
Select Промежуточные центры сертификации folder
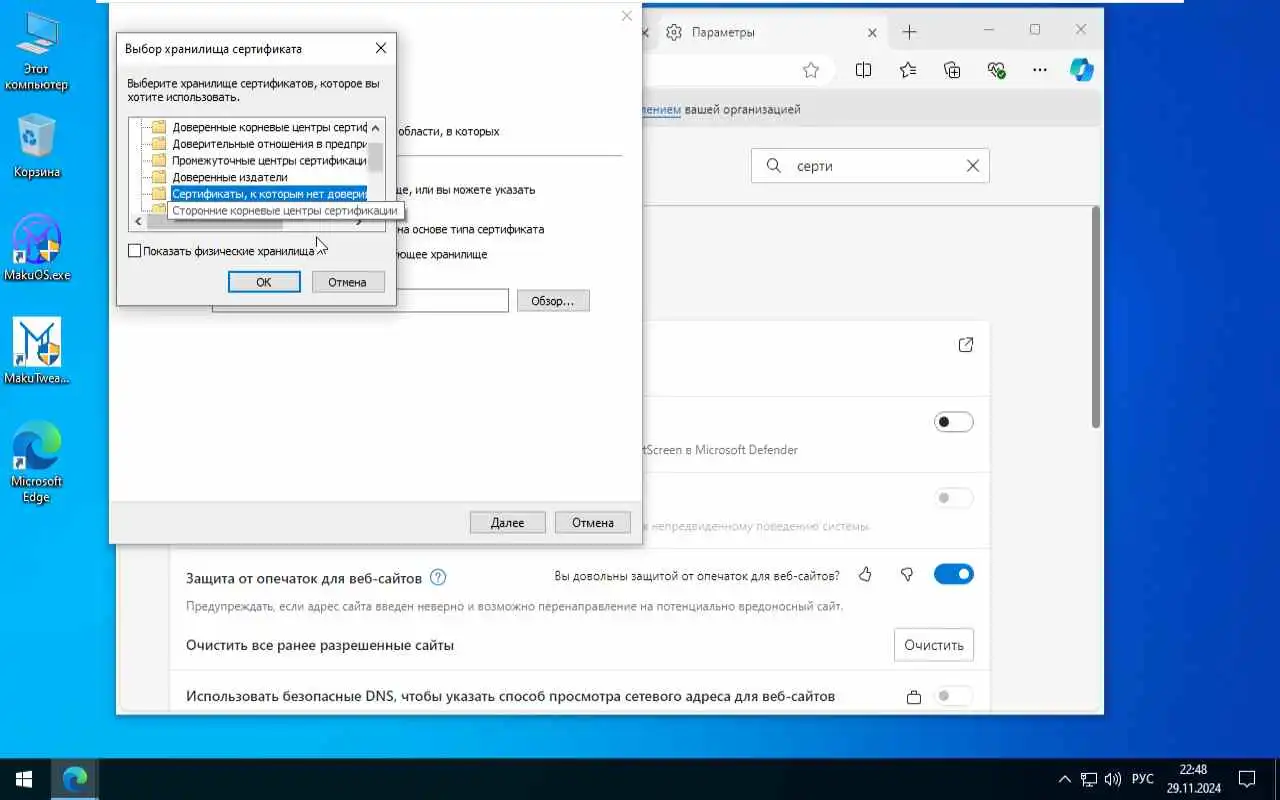[x=260, y=160]
